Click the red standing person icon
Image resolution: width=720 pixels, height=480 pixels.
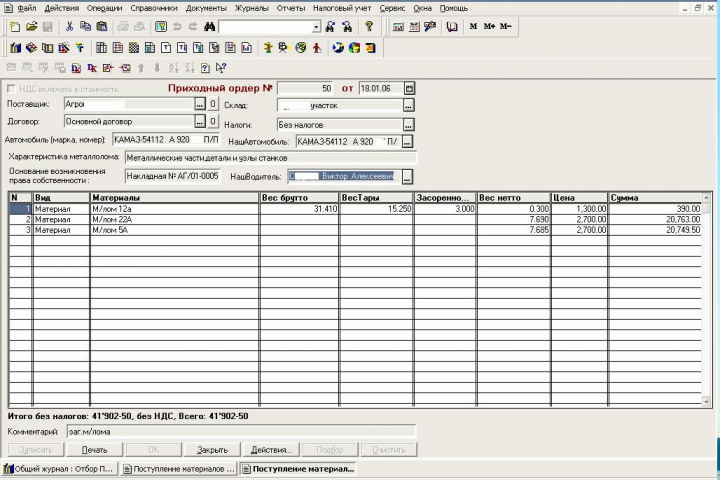click(x=317, y=47)
